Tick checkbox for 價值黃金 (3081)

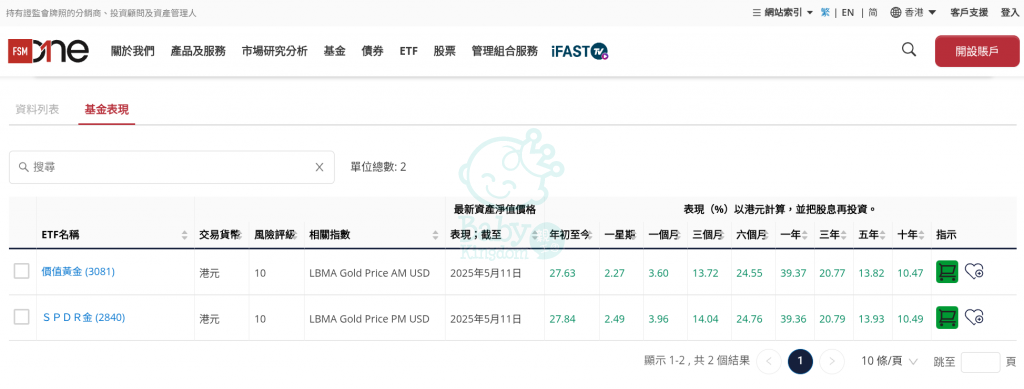pos(22,271)
